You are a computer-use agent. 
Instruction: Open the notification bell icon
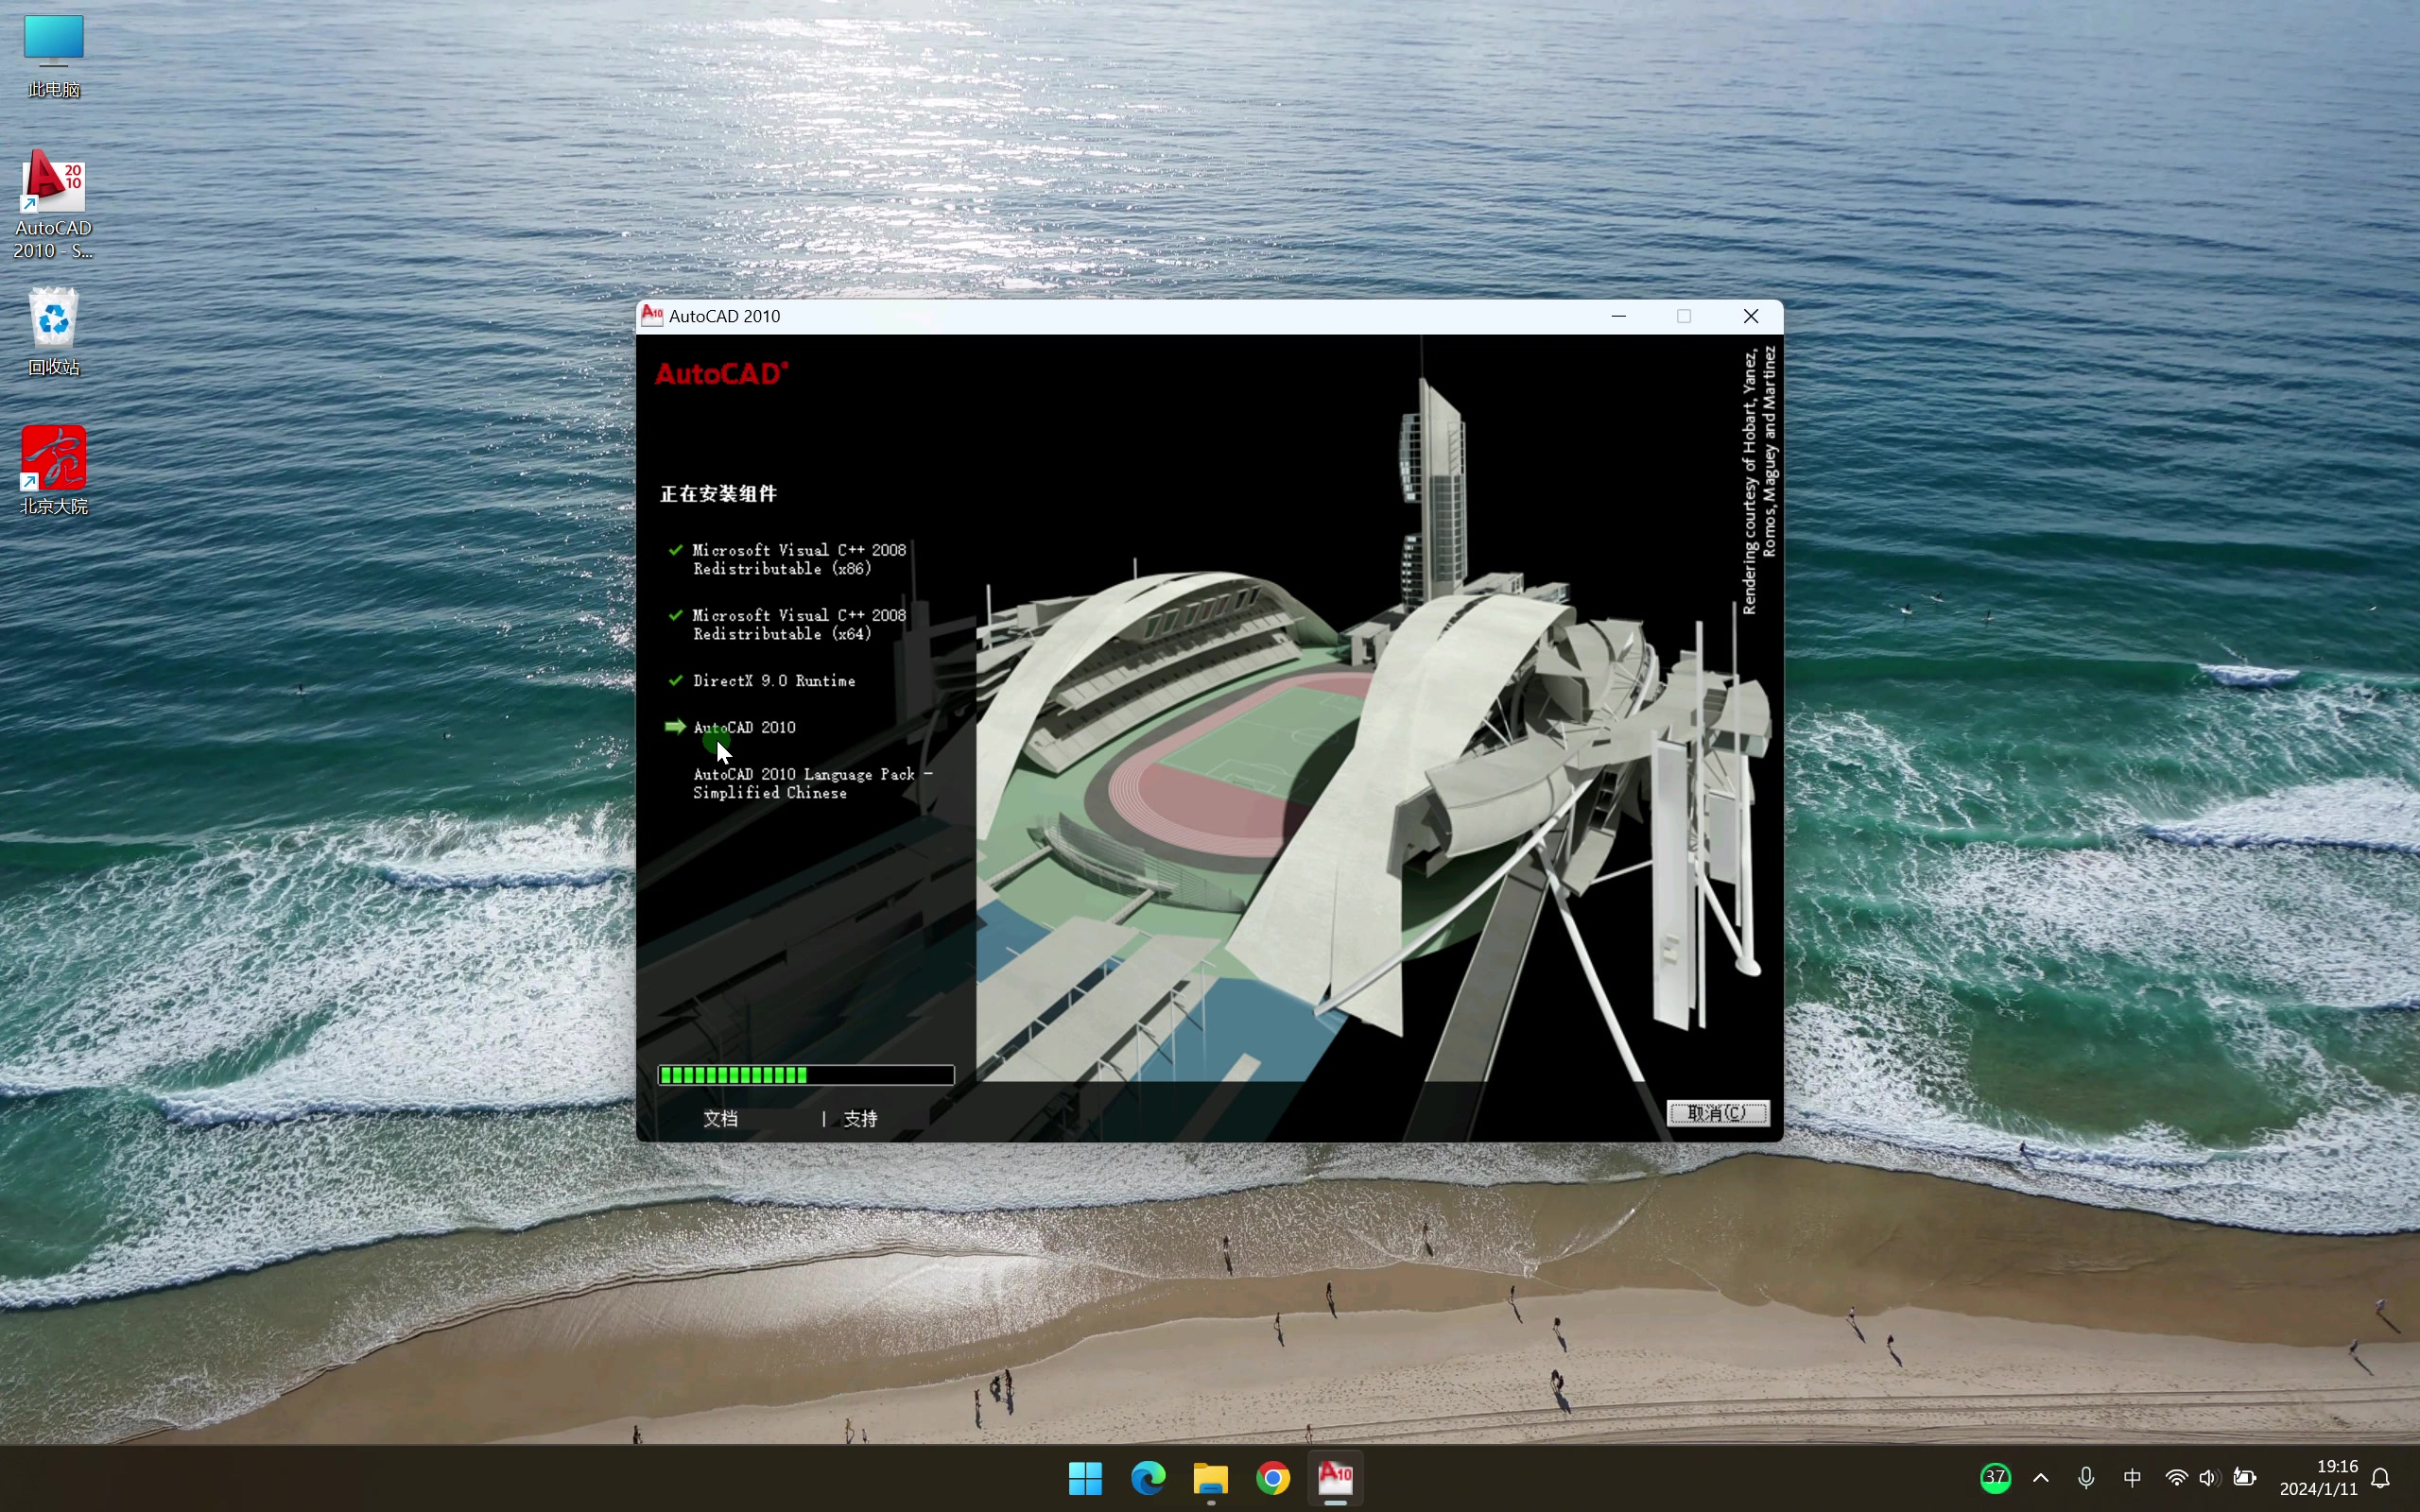[x=2381, y=1478]
